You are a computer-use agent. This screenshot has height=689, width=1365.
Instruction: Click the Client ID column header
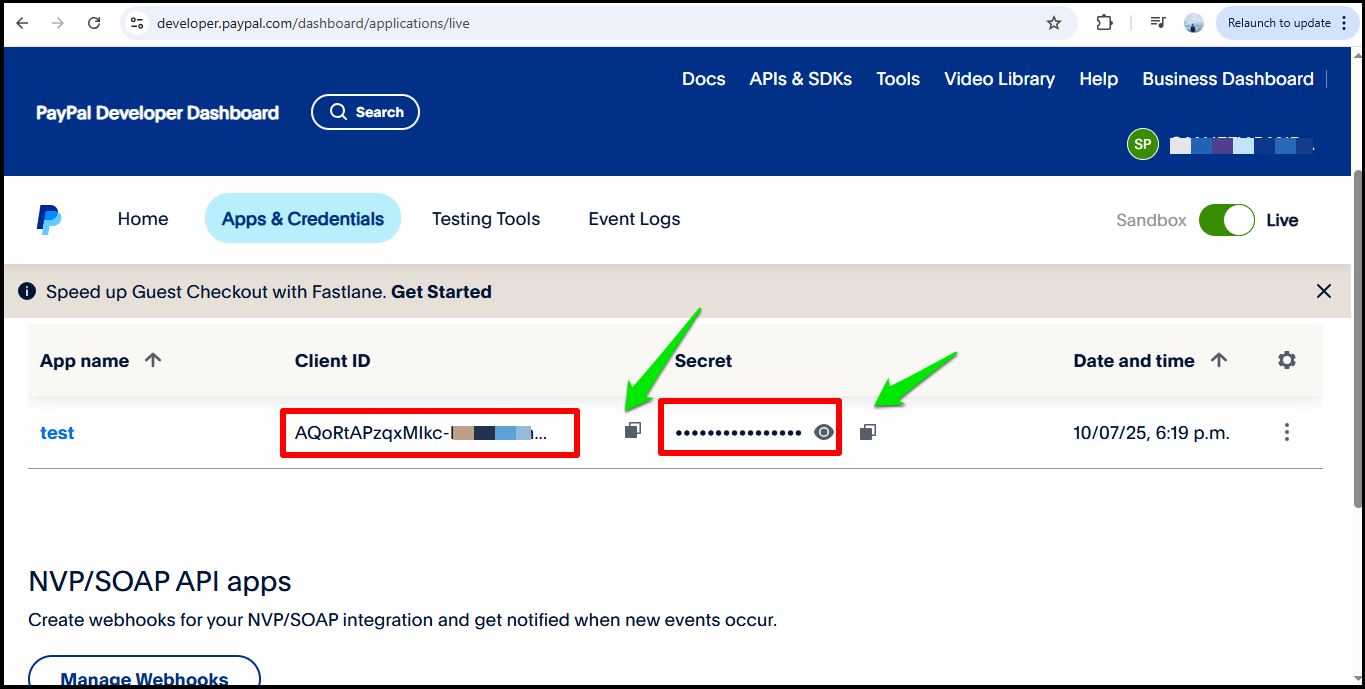[x=333, y=361]
